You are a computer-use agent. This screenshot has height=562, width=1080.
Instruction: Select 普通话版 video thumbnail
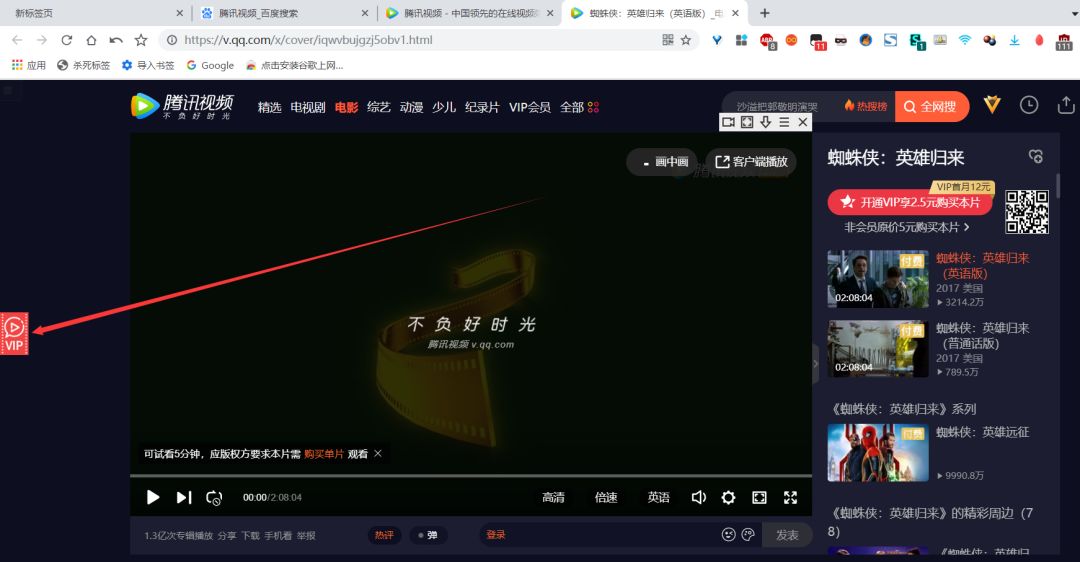click(x=878, y=348)
